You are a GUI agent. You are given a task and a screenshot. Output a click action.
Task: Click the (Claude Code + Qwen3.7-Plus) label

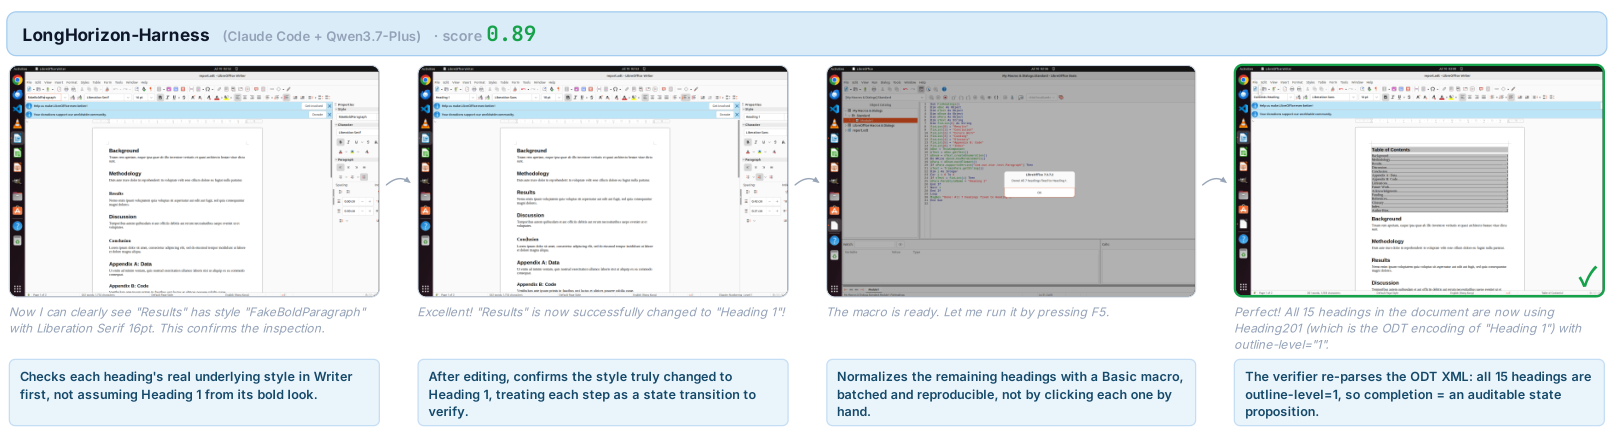pos(322,36)
